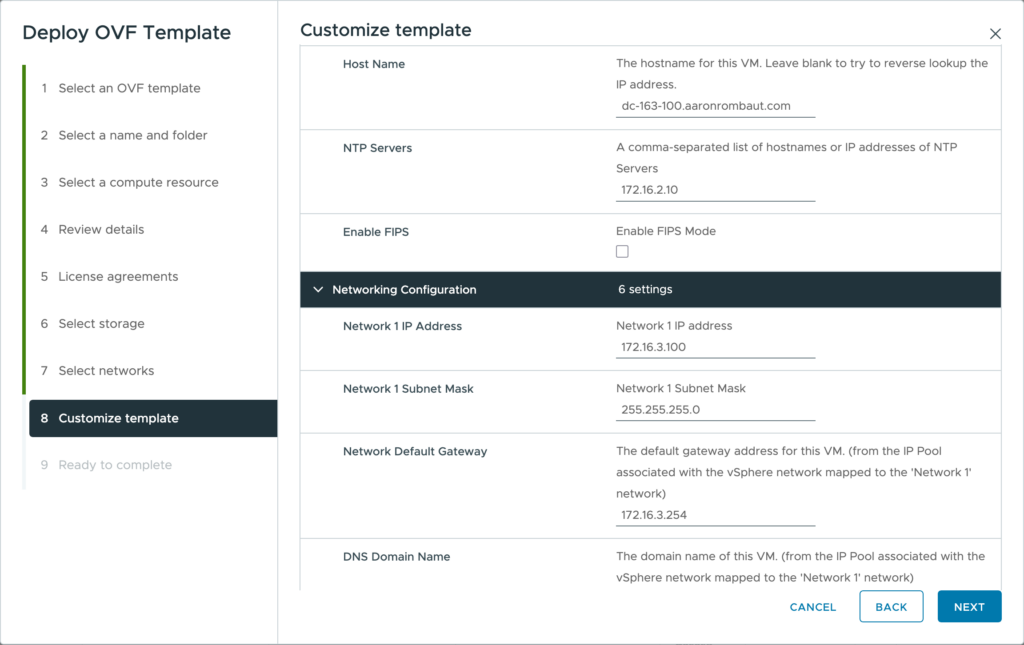Go to step 1 Select an OVF template
This screenshot has height=645, width=1024.
click(129, 88)
